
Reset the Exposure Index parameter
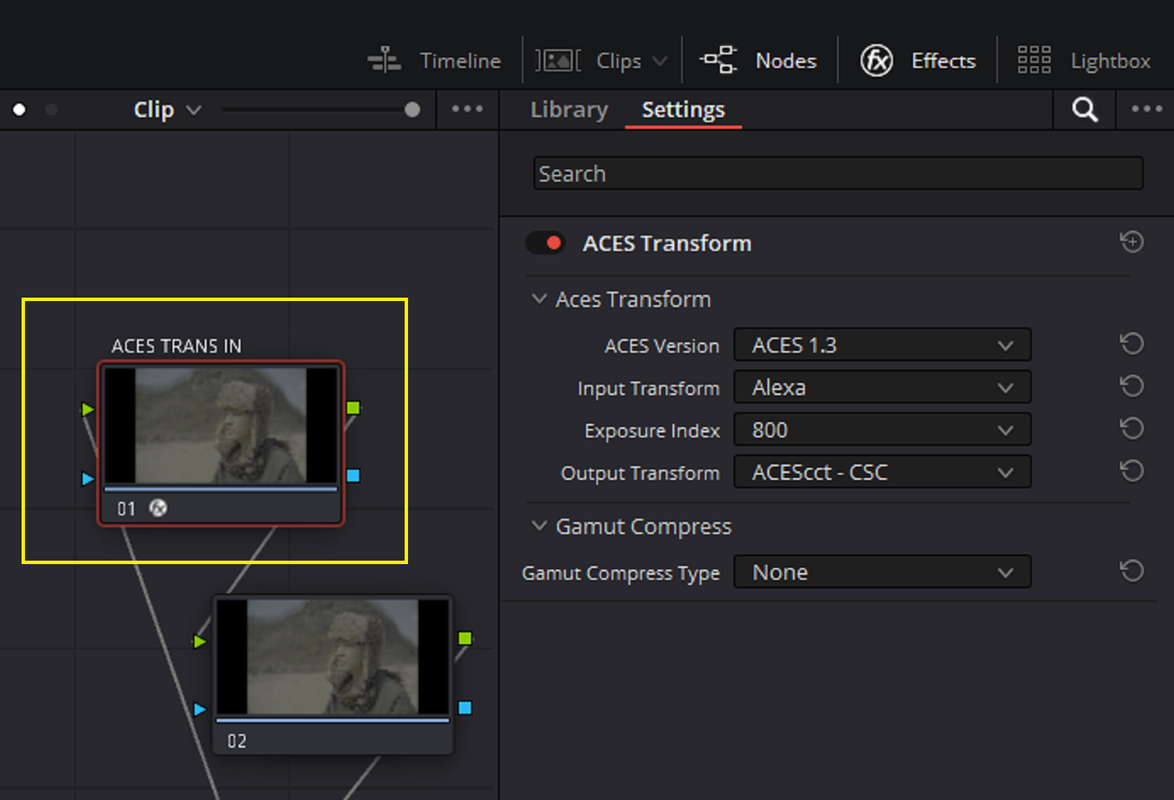tap(1131, 428)
